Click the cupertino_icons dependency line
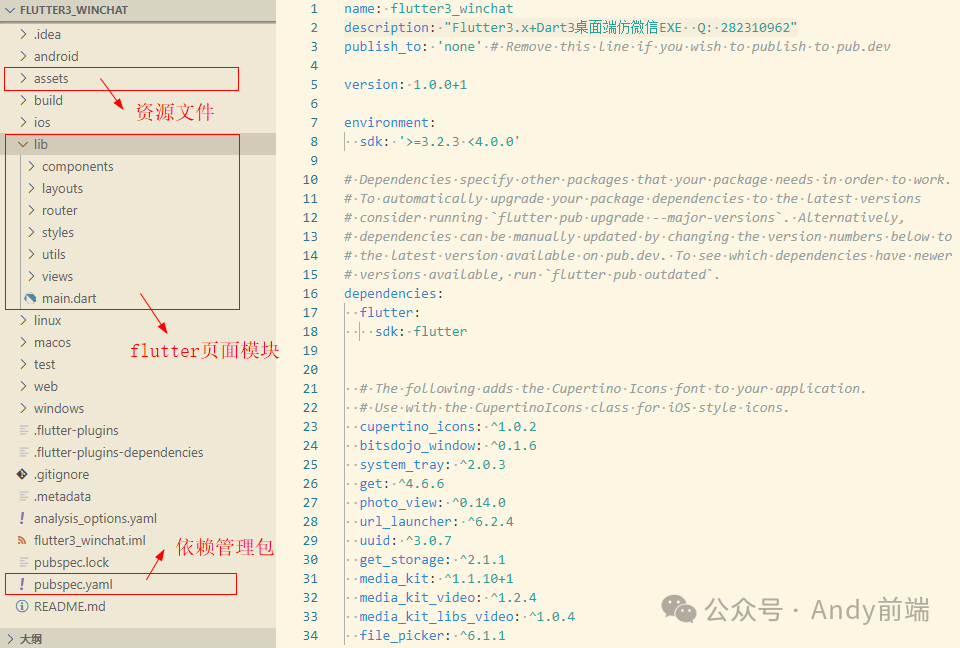This screenshot has height=648, width=960. pyautogui.click(x=448, y=426)
